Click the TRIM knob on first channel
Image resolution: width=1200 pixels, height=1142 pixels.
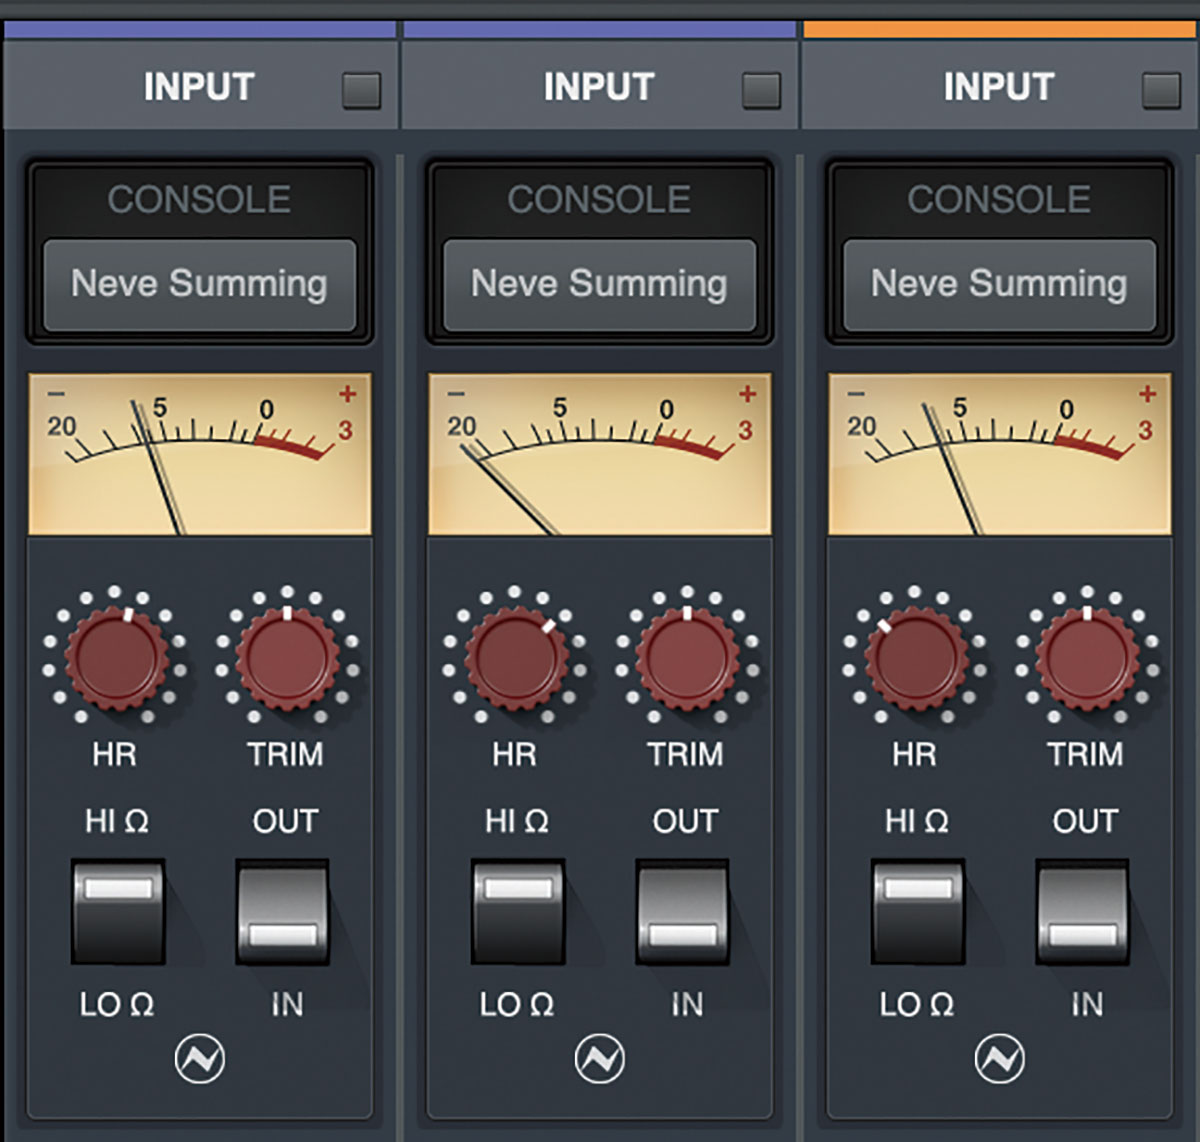[287, 657]
